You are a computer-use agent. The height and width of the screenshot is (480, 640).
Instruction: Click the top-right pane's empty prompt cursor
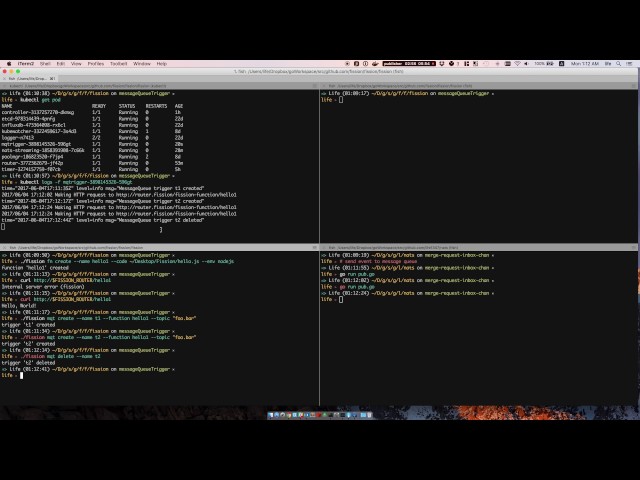(x=341, y=100)
